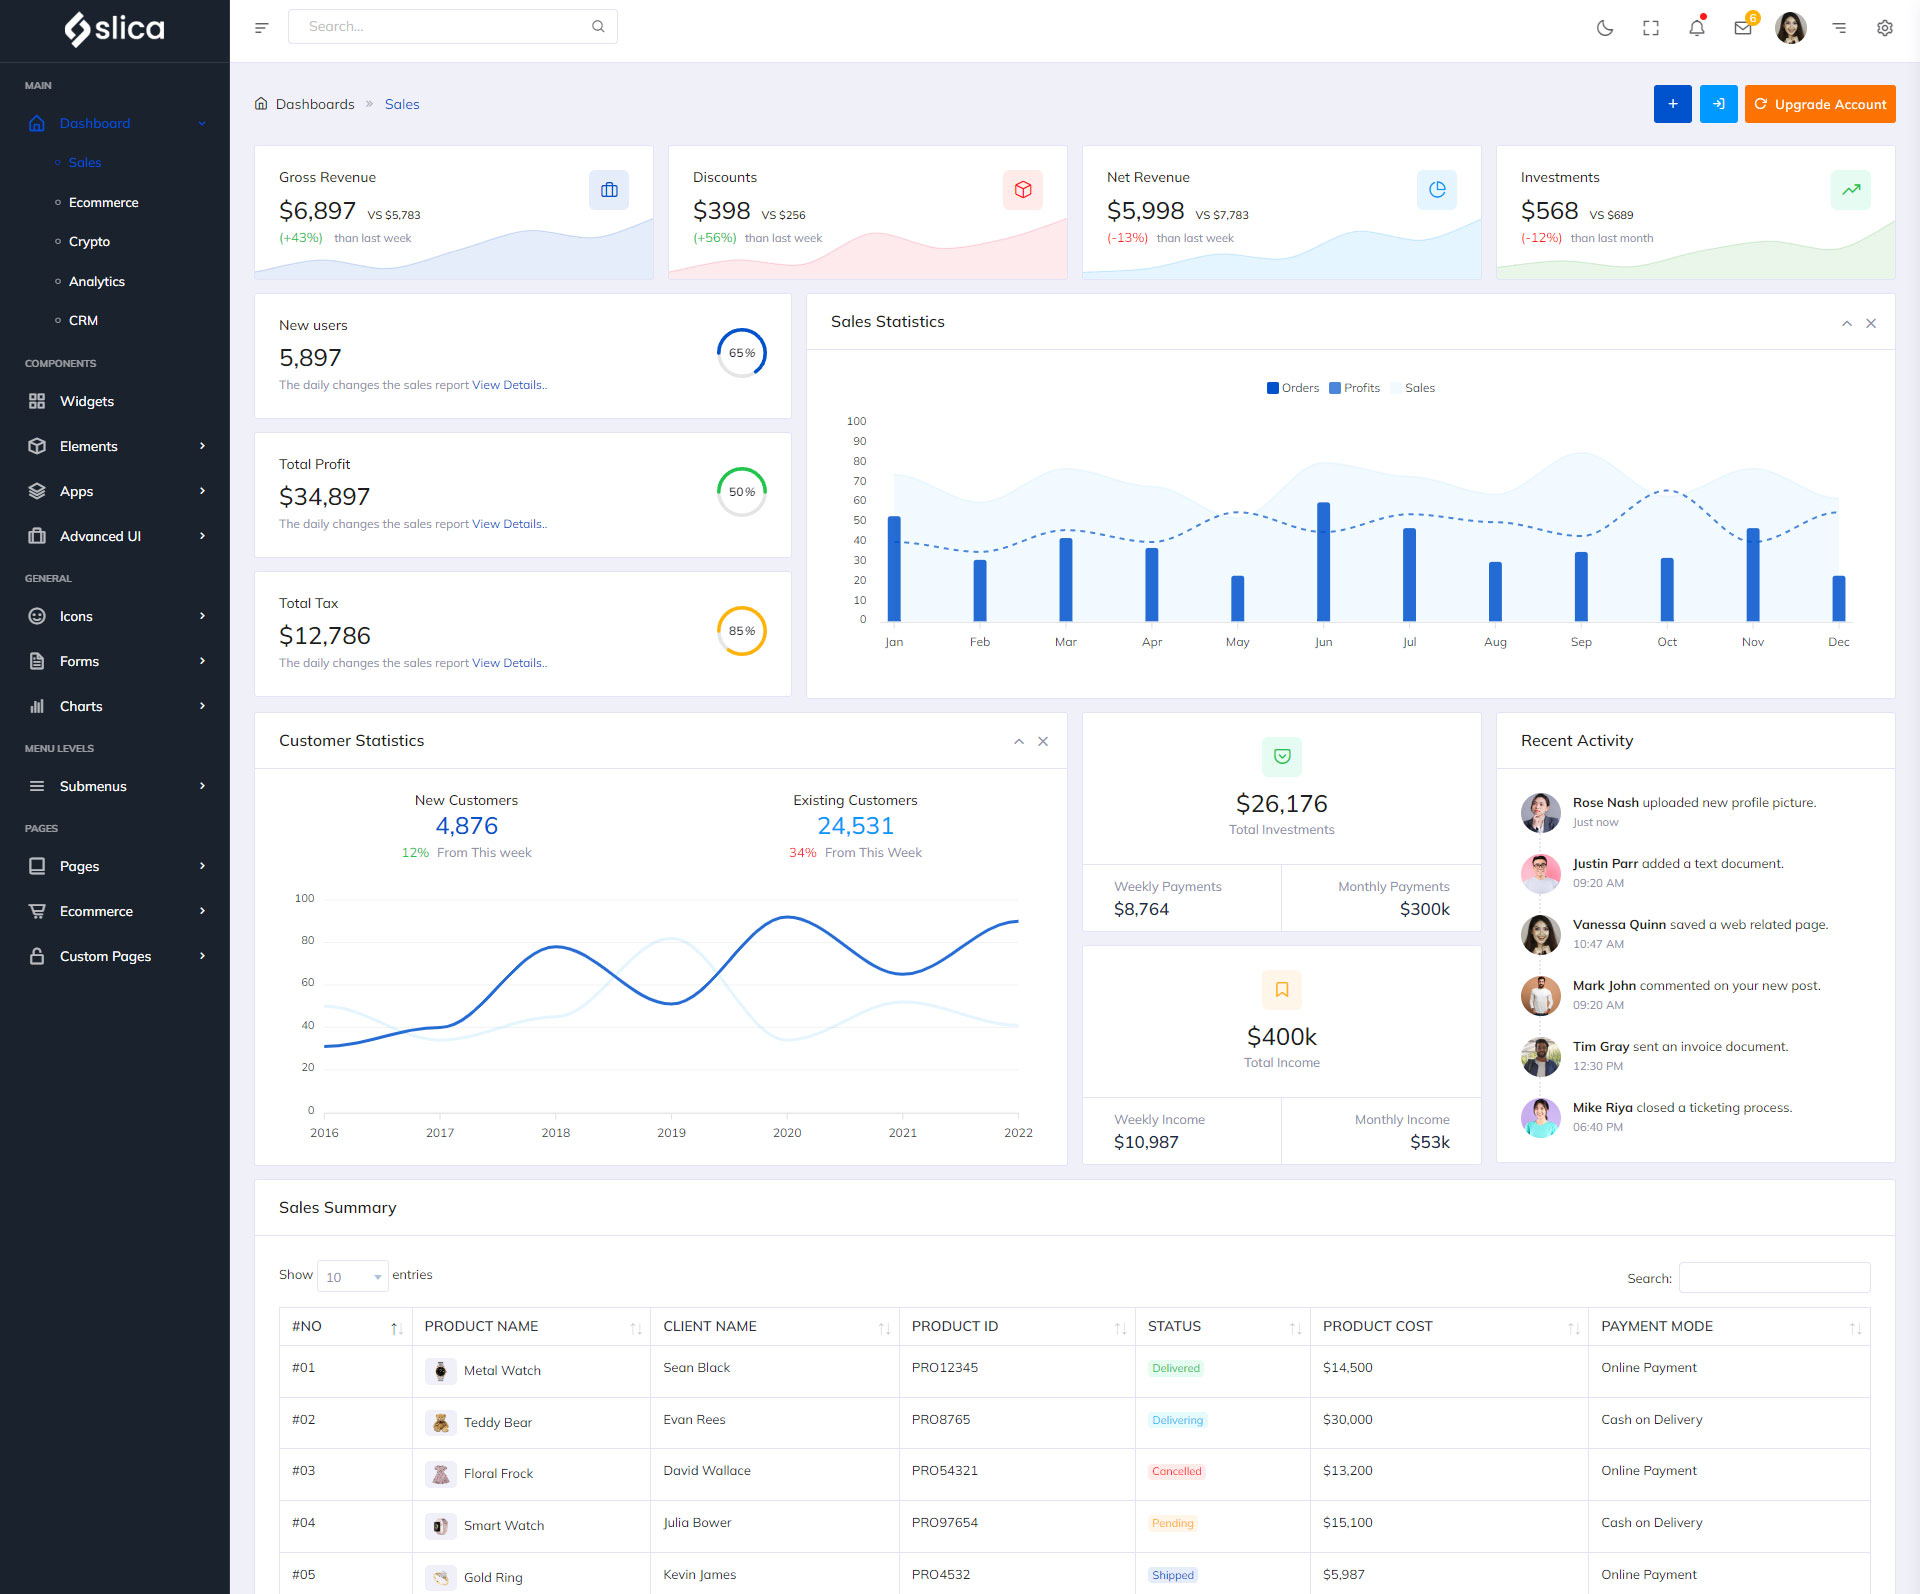Enter fullscreen mode with the expand icon

click(x=1651, y=28)
